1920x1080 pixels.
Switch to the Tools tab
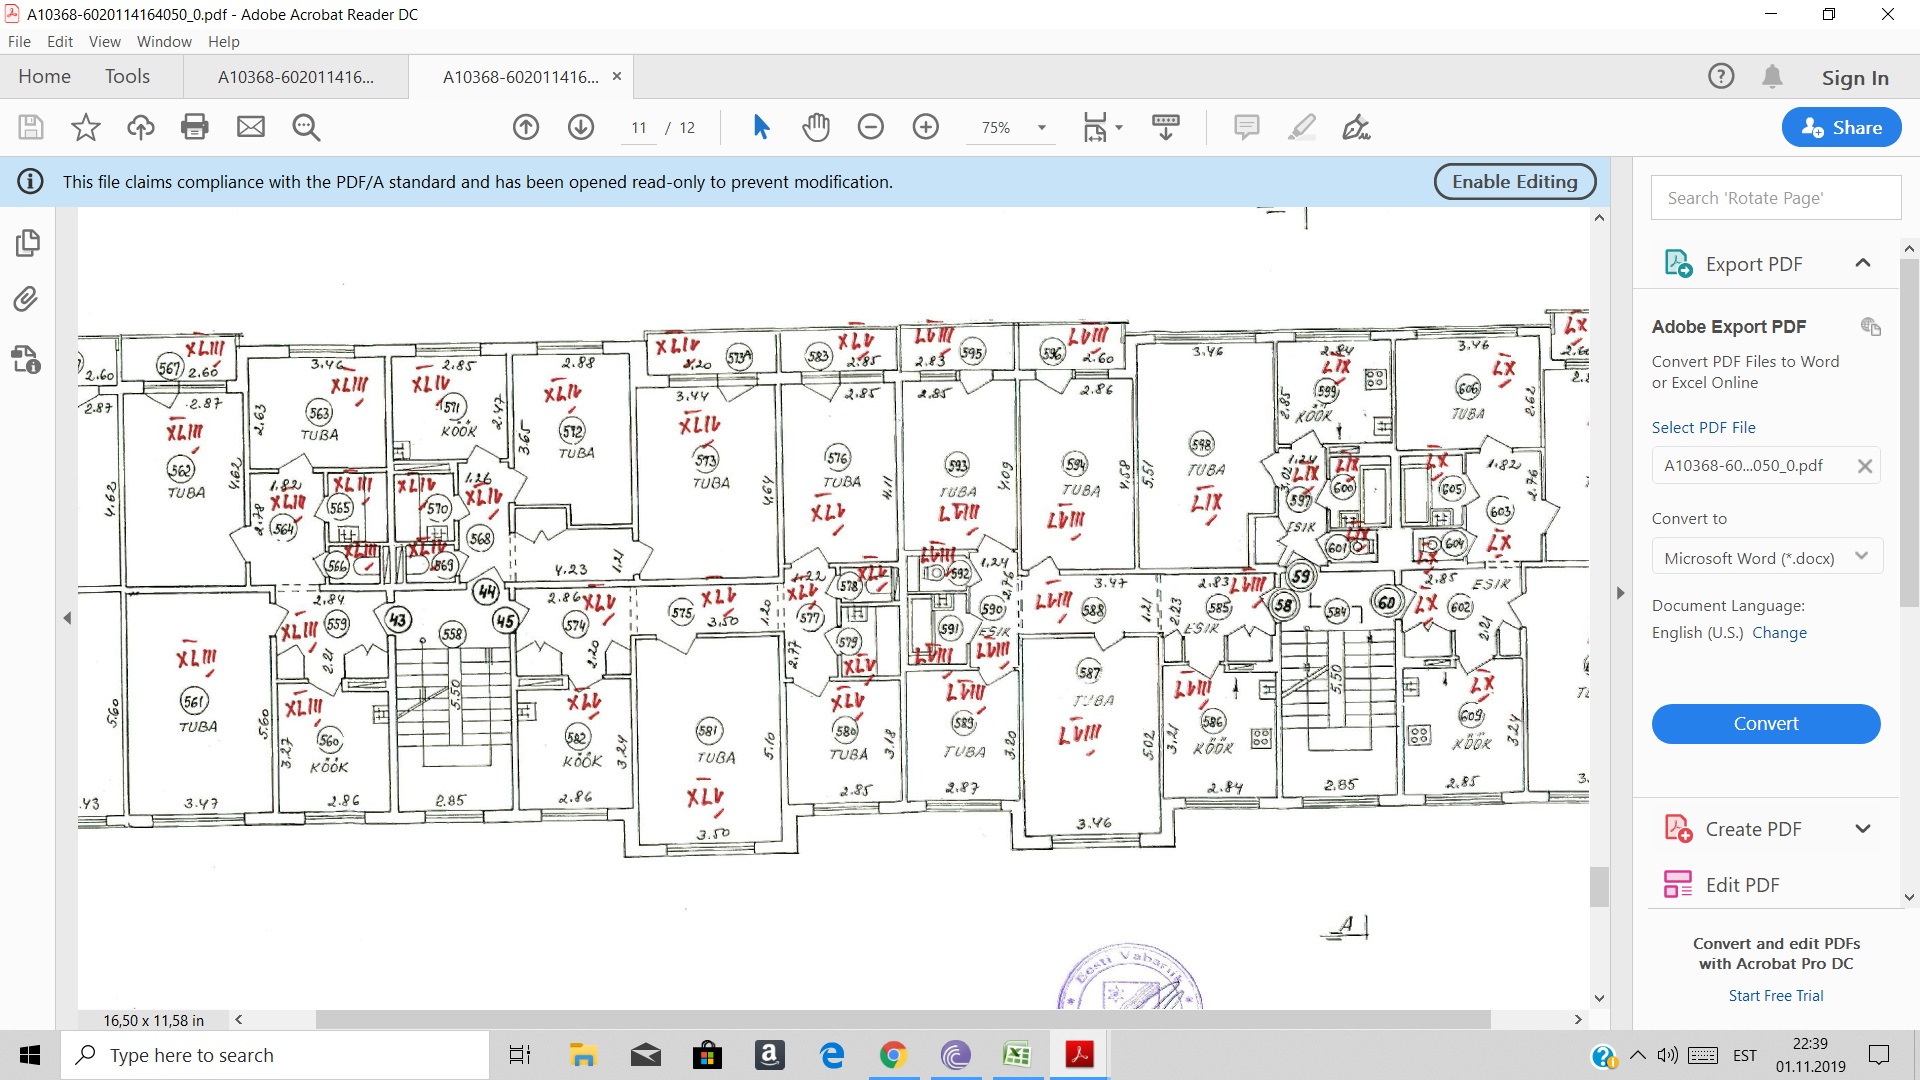(127, 77)
